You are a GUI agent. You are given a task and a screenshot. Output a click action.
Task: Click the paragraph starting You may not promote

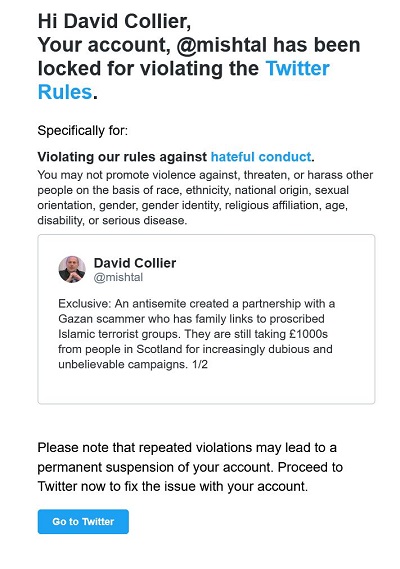[205, 197]
